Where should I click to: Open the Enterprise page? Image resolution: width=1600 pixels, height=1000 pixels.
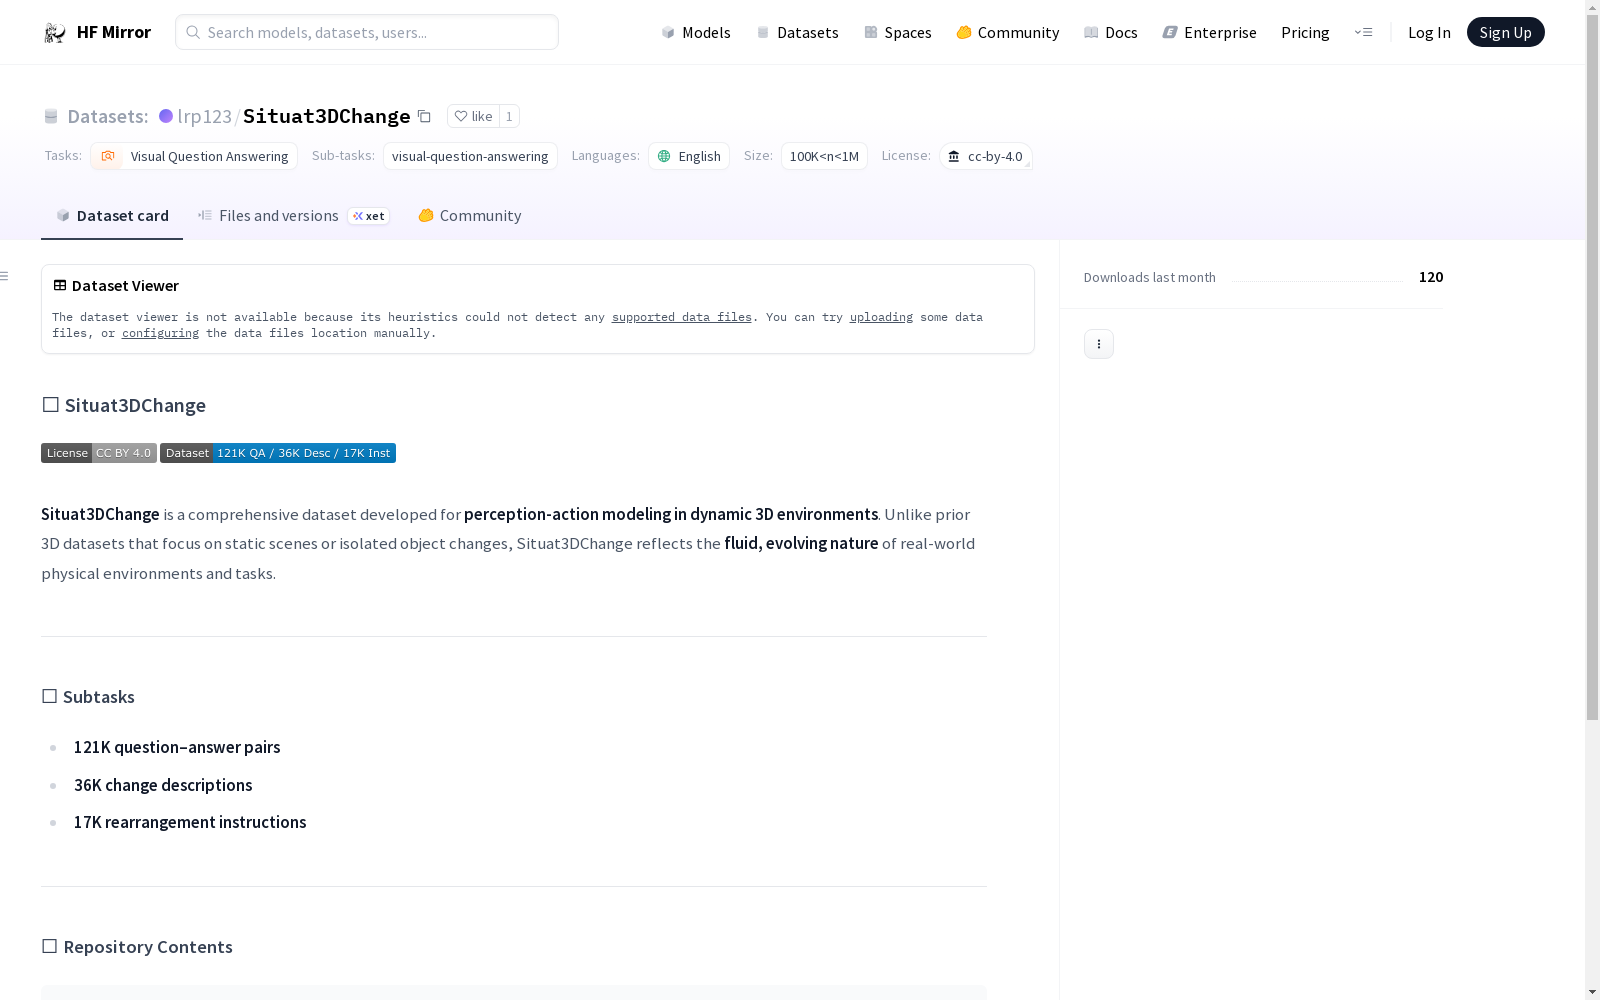1210,32
